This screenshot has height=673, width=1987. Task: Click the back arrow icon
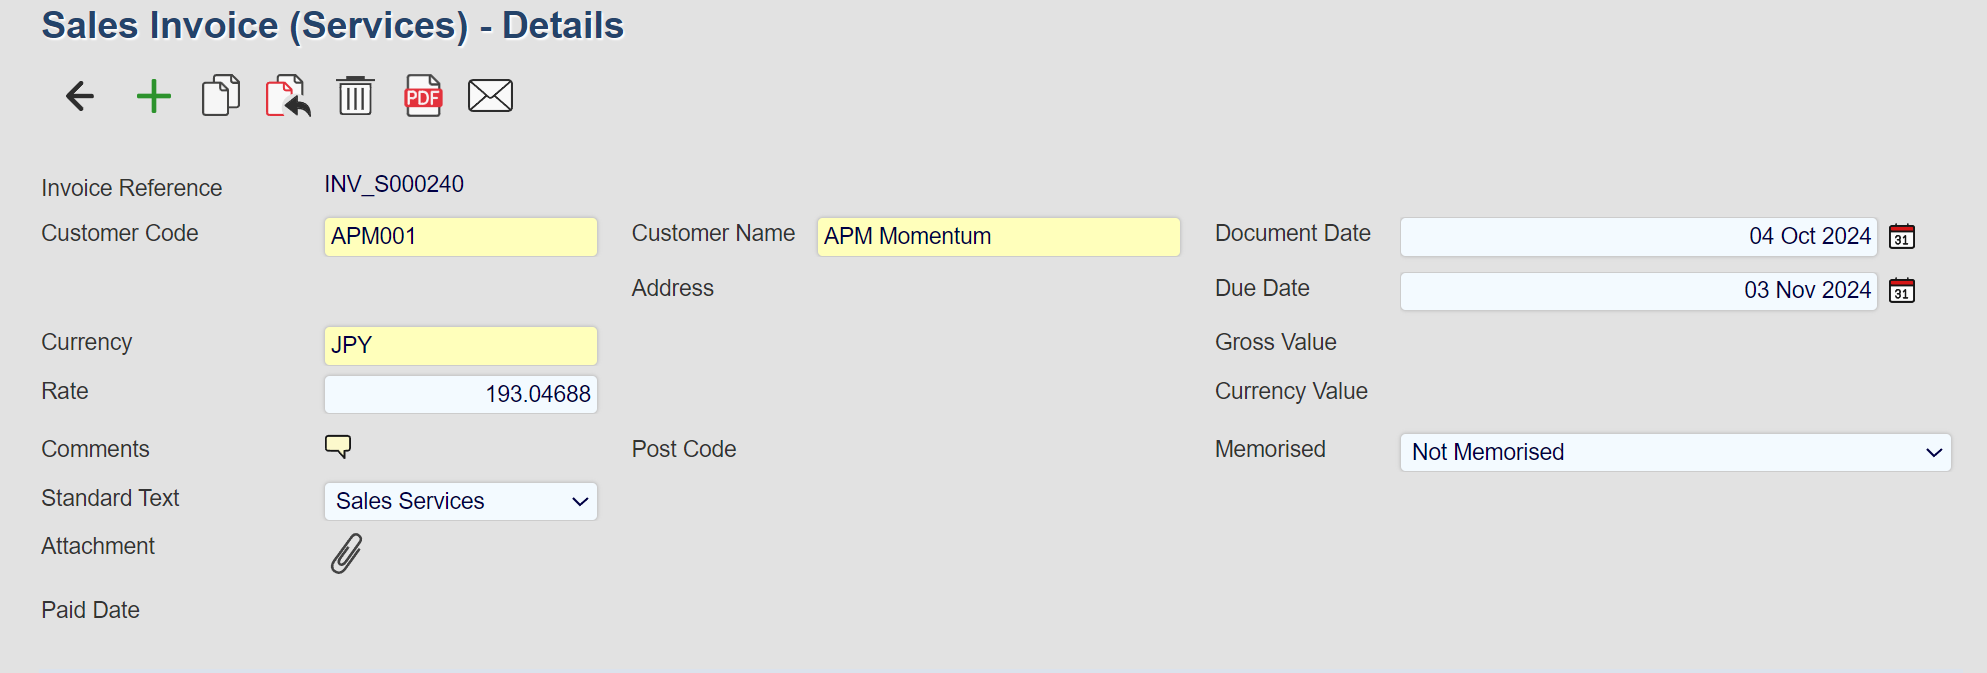tap(80, 96)
